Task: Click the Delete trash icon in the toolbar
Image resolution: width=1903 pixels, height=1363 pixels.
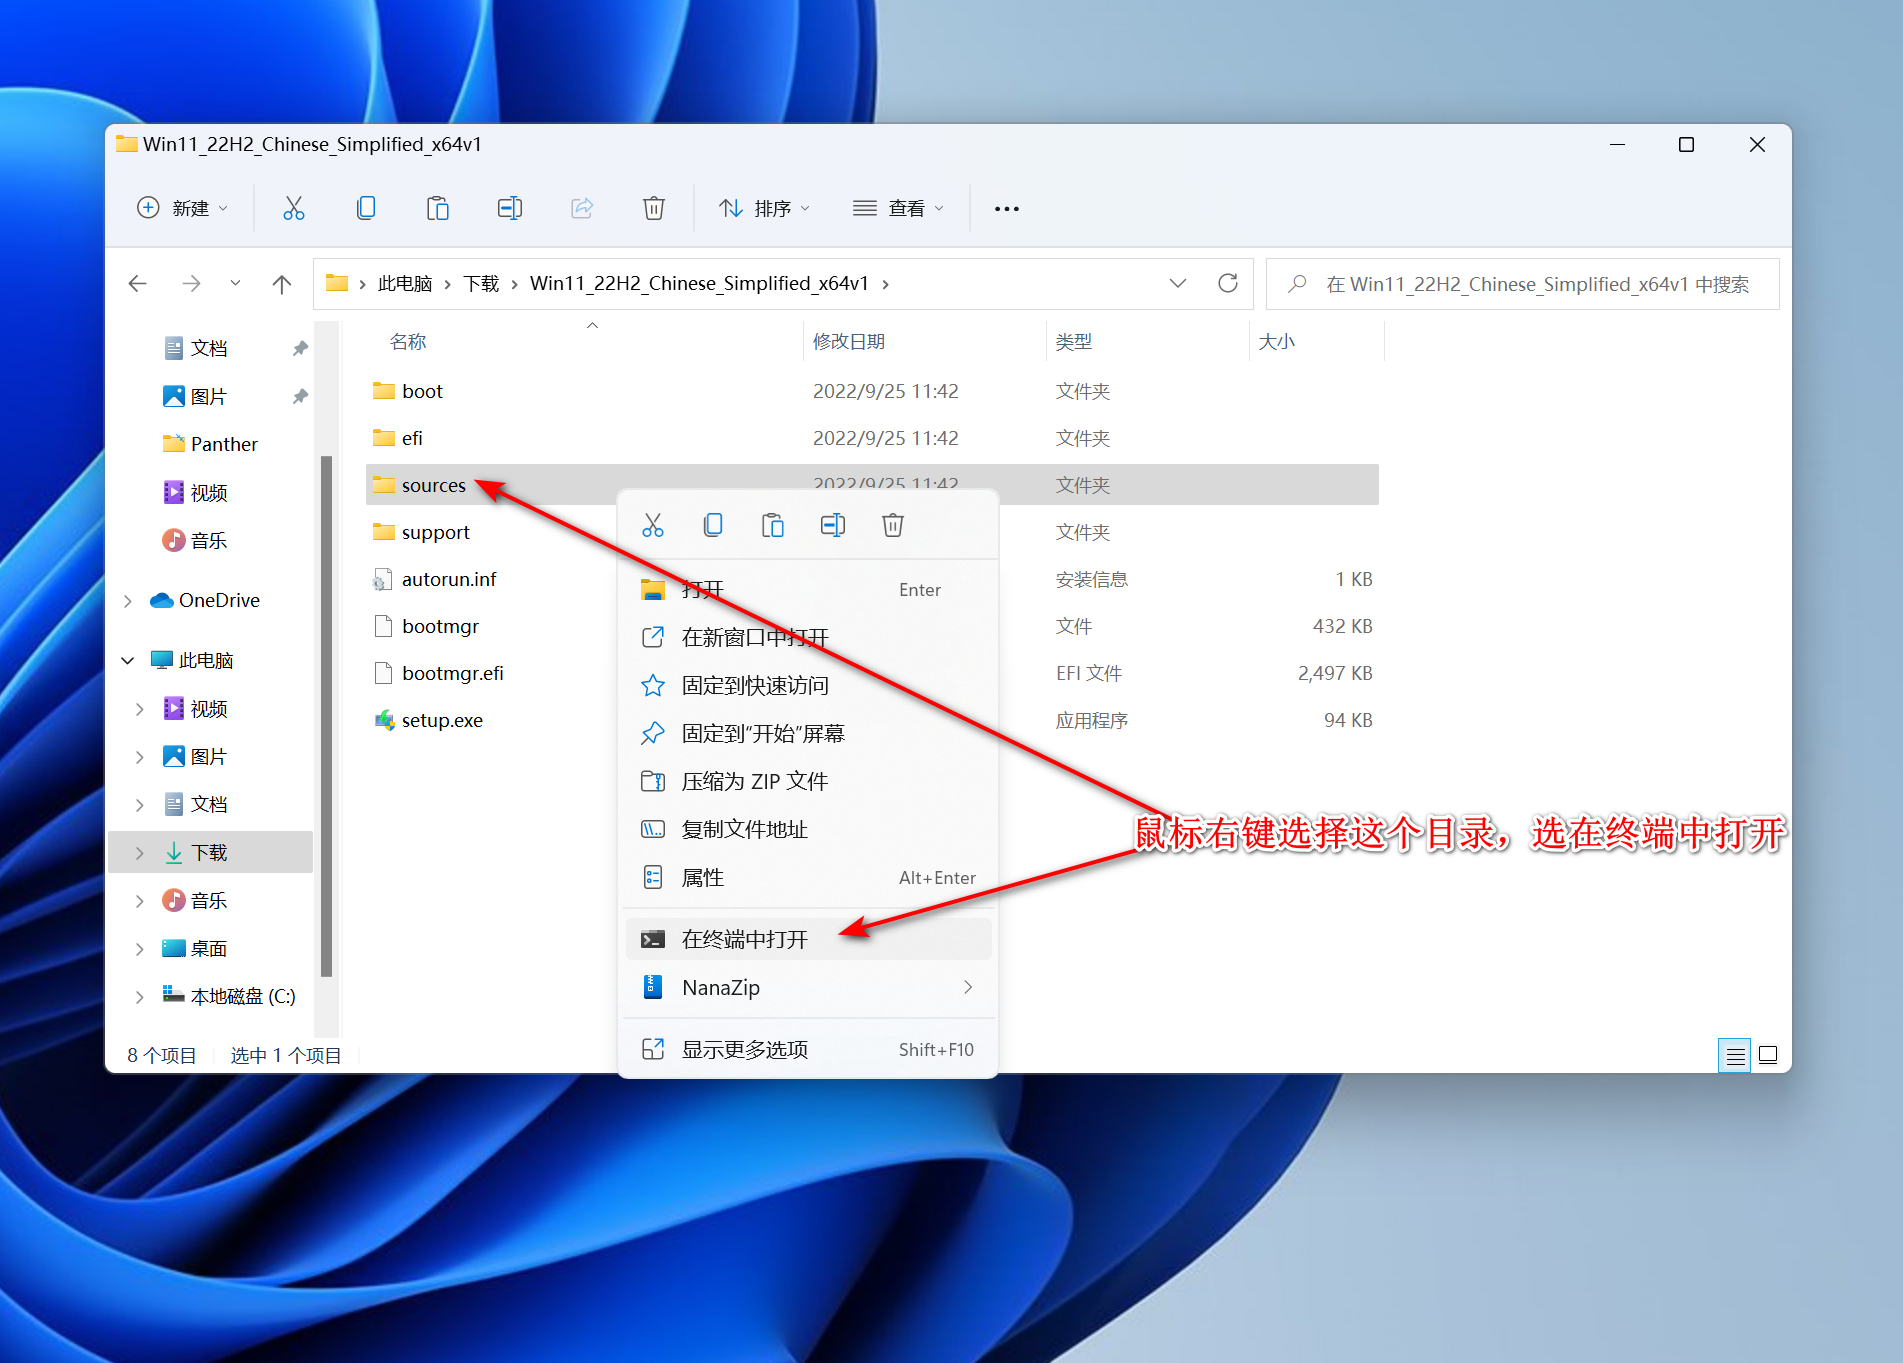Action: [653, 208]
